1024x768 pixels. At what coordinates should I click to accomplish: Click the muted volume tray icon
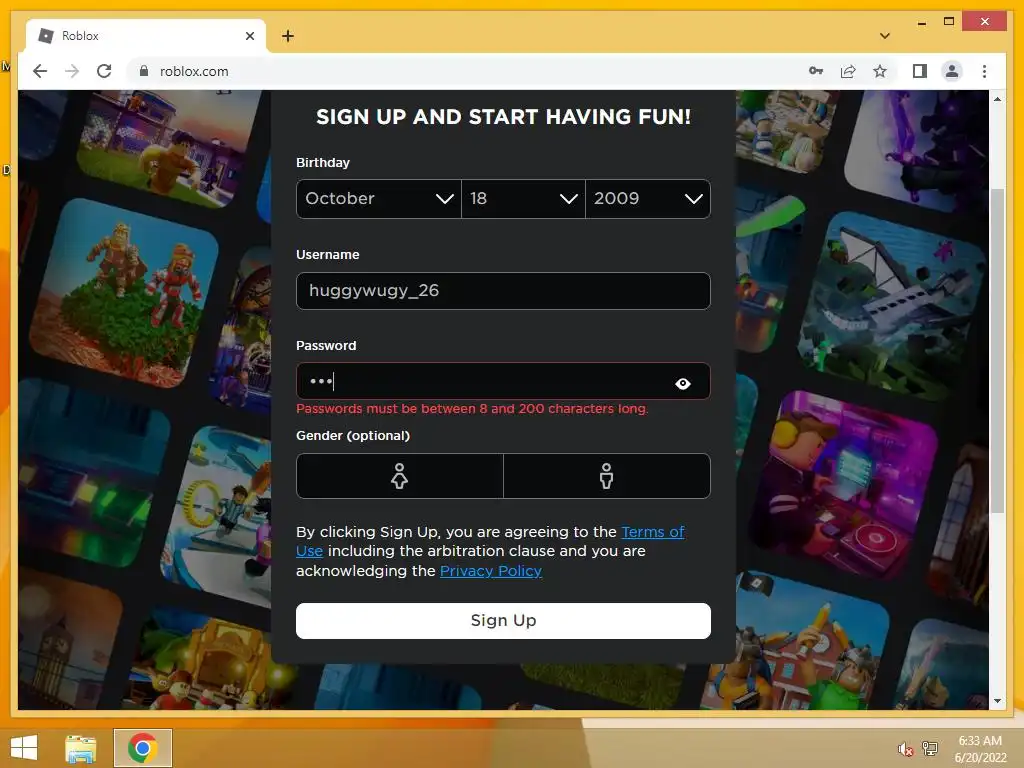[905, 749]
